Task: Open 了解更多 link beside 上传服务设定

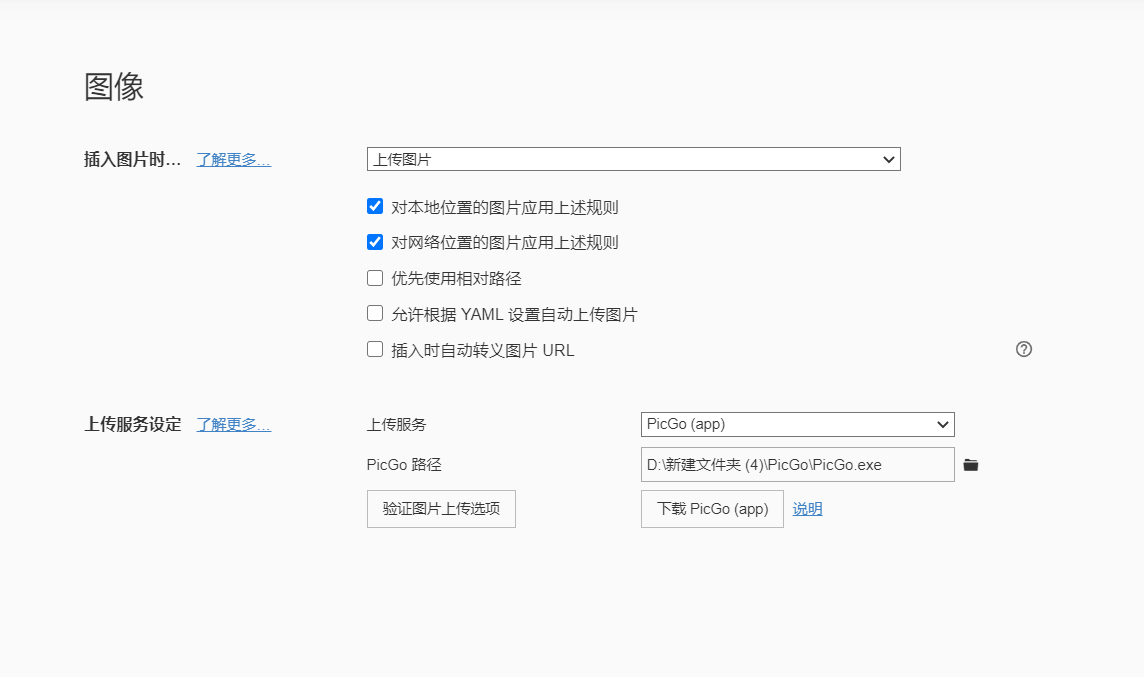Action: 233,424
